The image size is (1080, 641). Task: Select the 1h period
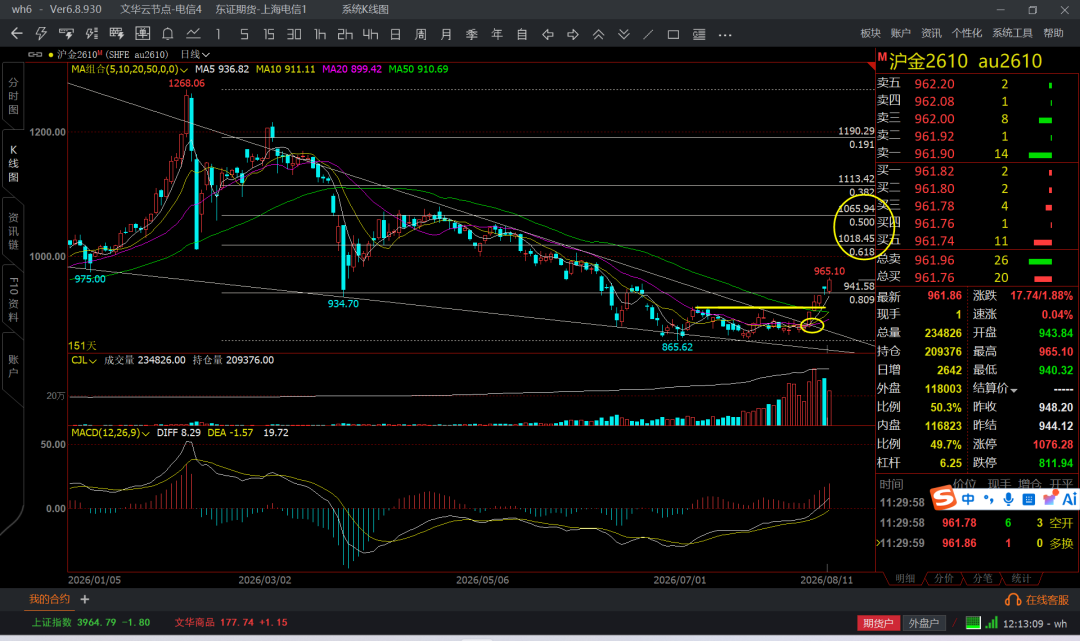pos(320,34)
